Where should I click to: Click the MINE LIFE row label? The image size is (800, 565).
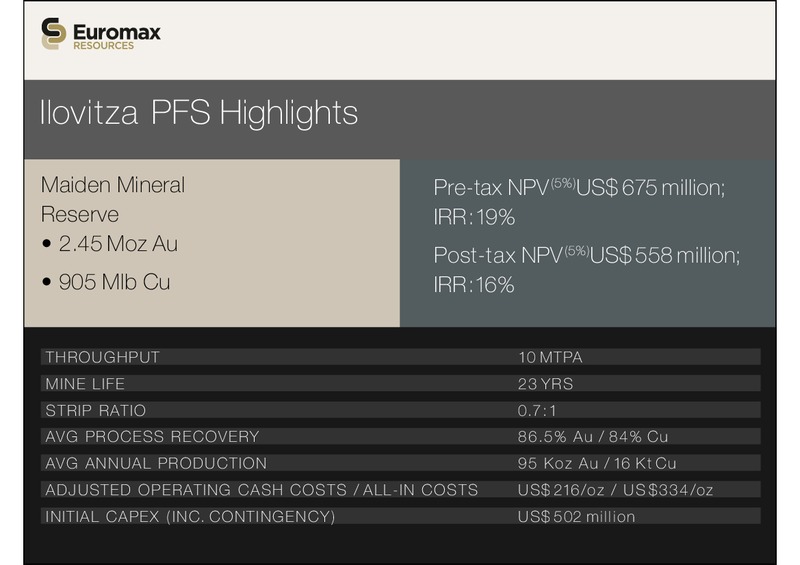click(85, 384)
